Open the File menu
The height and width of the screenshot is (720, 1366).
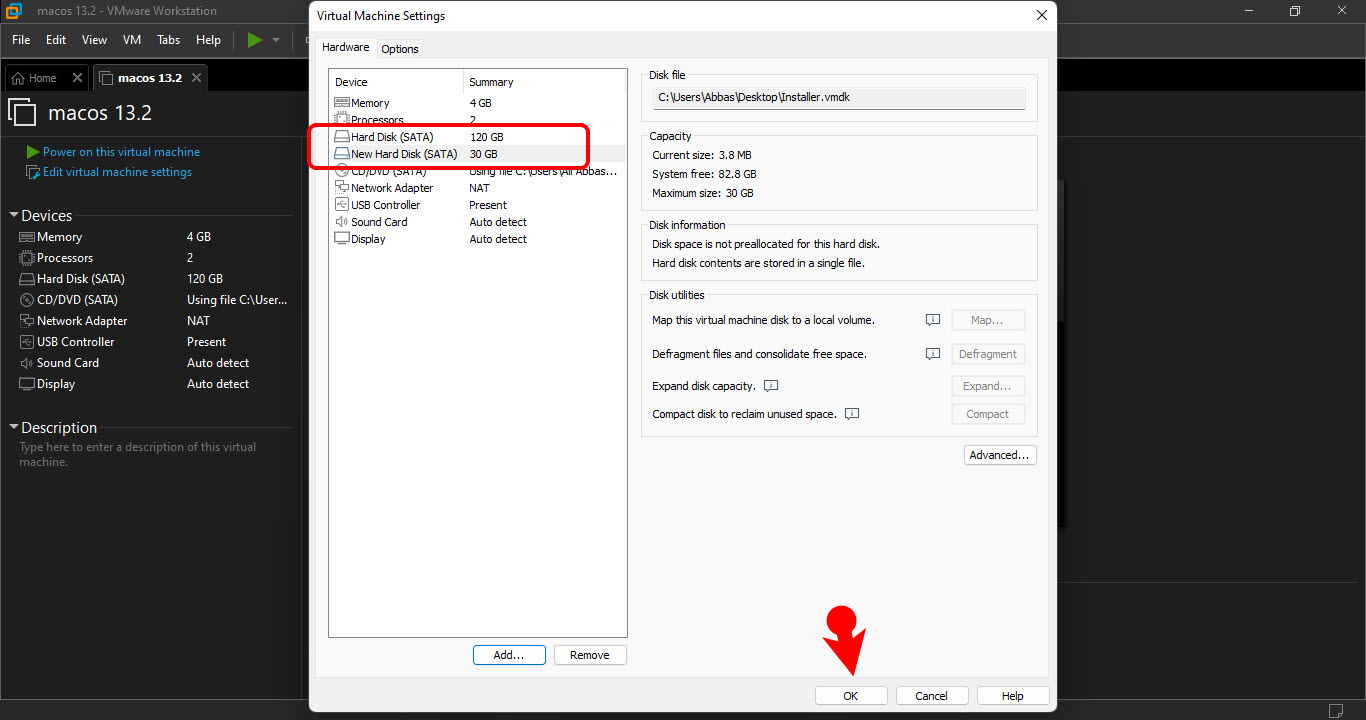tap(21, 40)
